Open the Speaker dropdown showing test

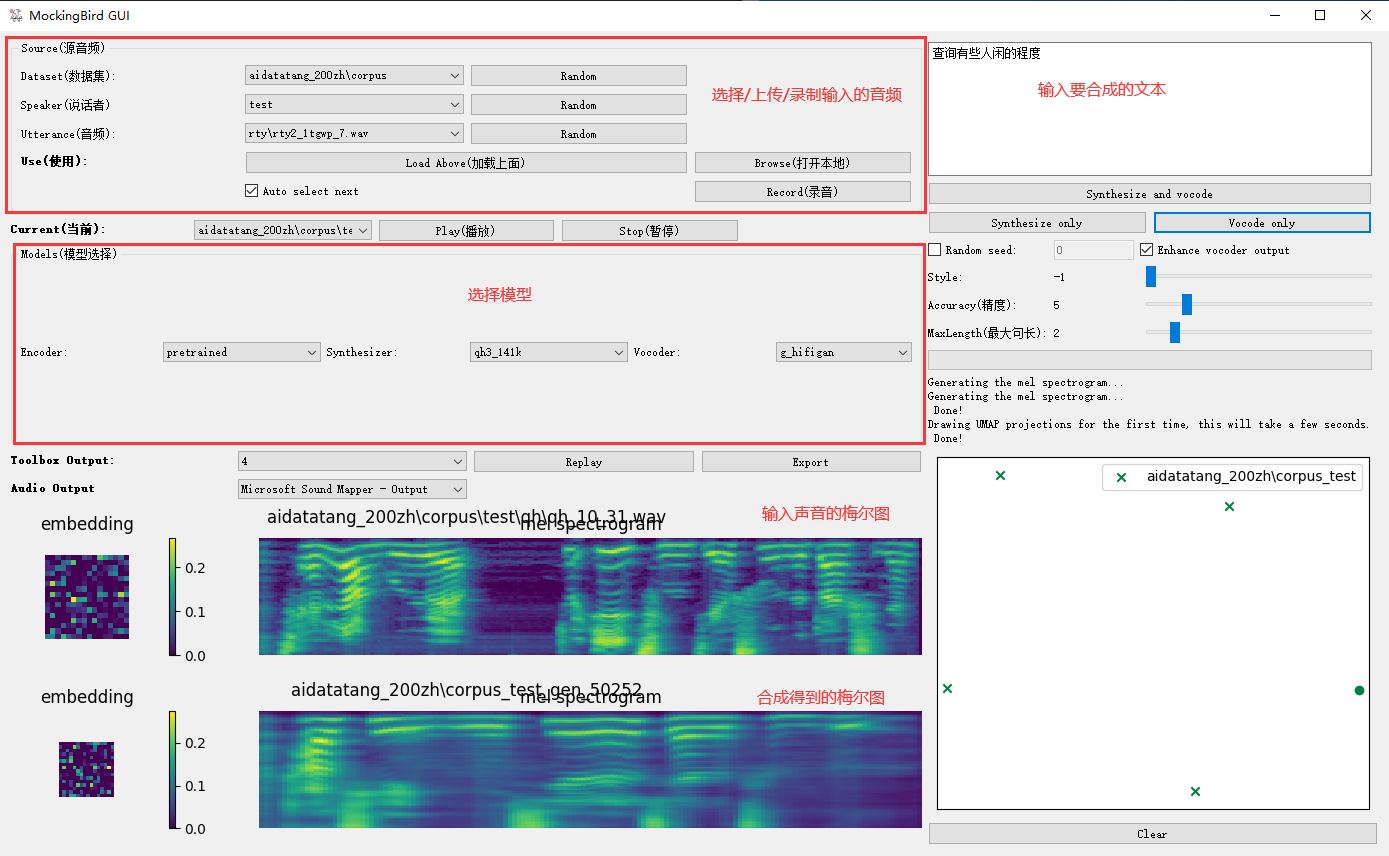point(354,104)
